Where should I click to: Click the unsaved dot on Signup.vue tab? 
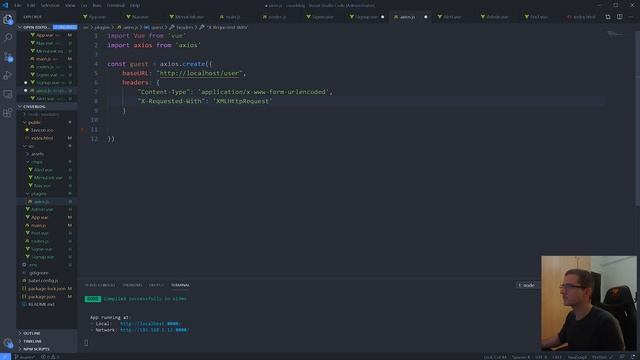pyautogui.click(x=382, y=17)
